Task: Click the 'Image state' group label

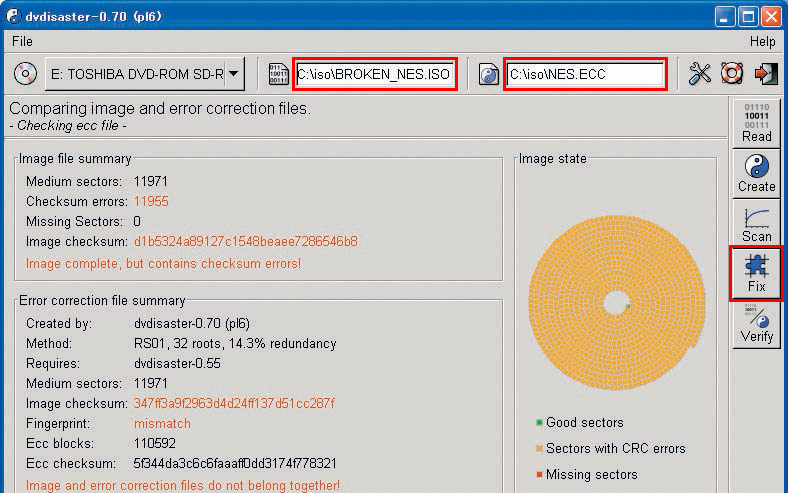Action: (x=553, y=159)
